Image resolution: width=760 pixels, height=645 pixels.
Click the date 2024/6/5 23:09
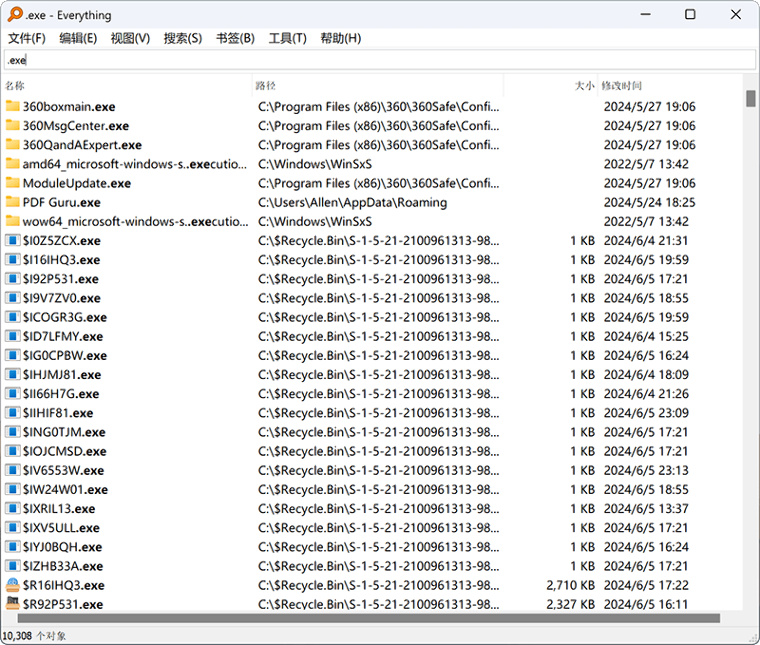tap(646, 412)
